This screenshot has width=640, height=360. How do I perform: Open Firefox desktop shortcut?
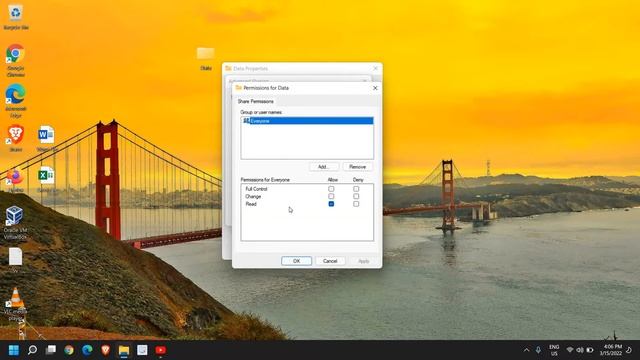pos(16,180)
